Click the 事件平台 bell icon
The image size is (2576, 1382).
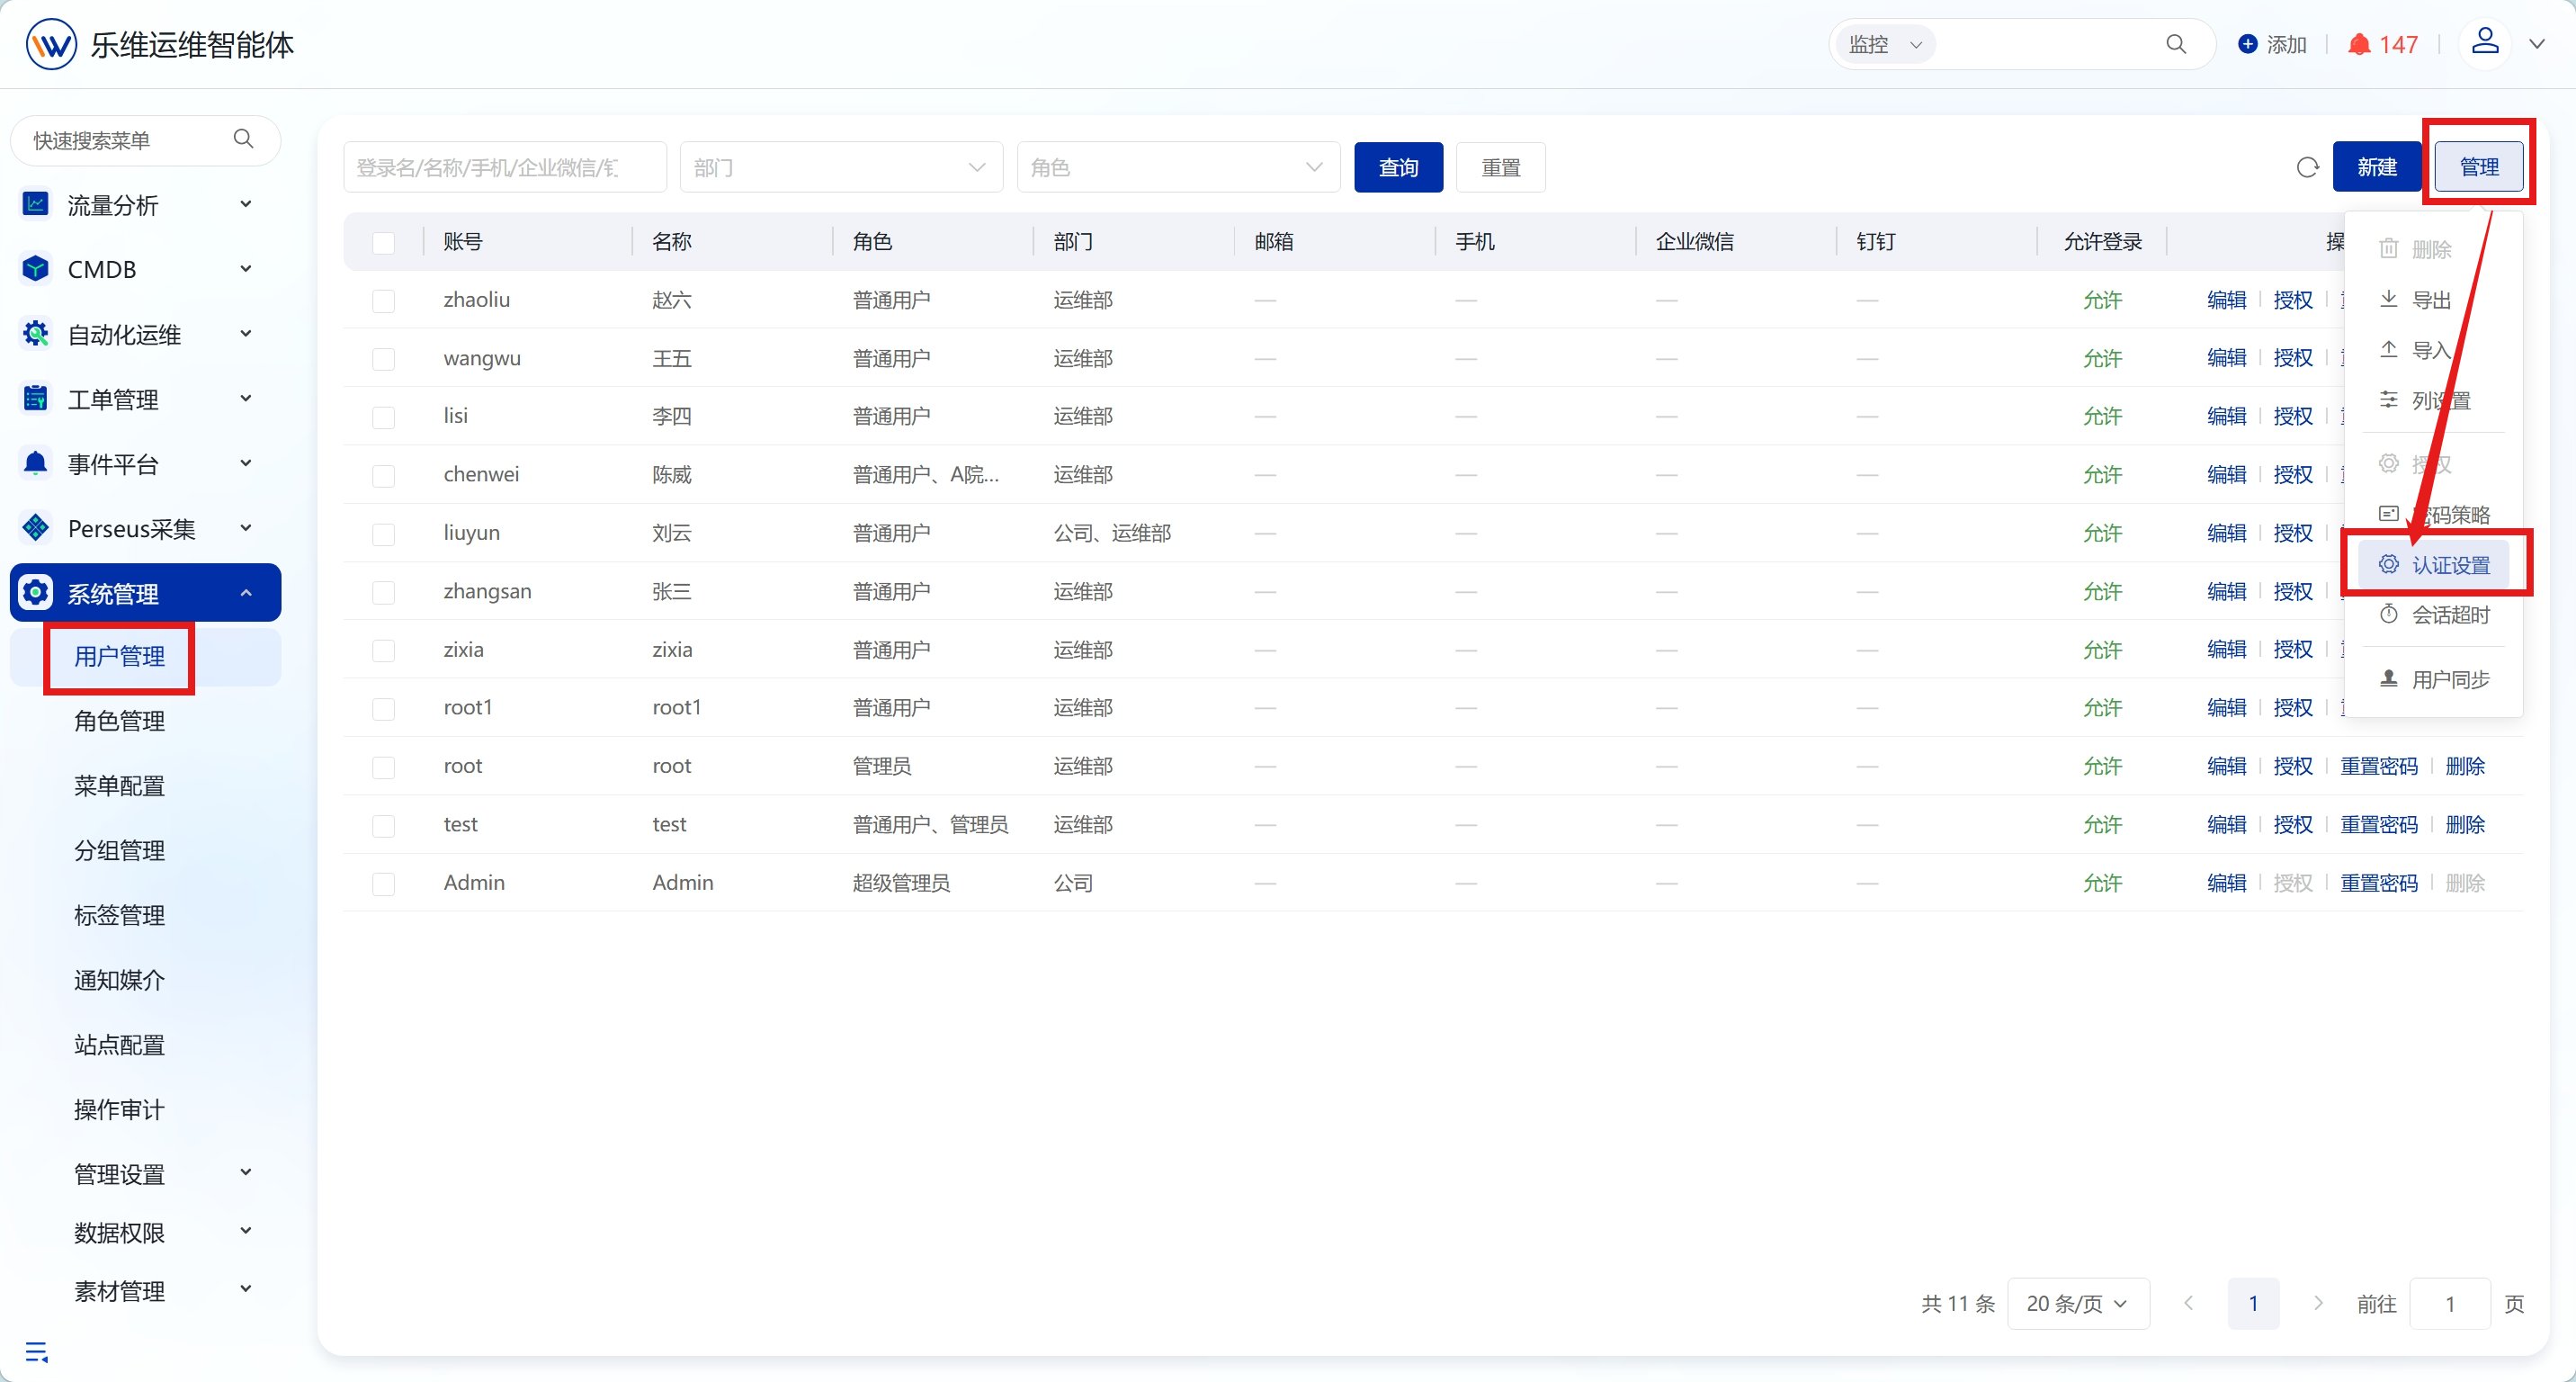pos(35,463)
